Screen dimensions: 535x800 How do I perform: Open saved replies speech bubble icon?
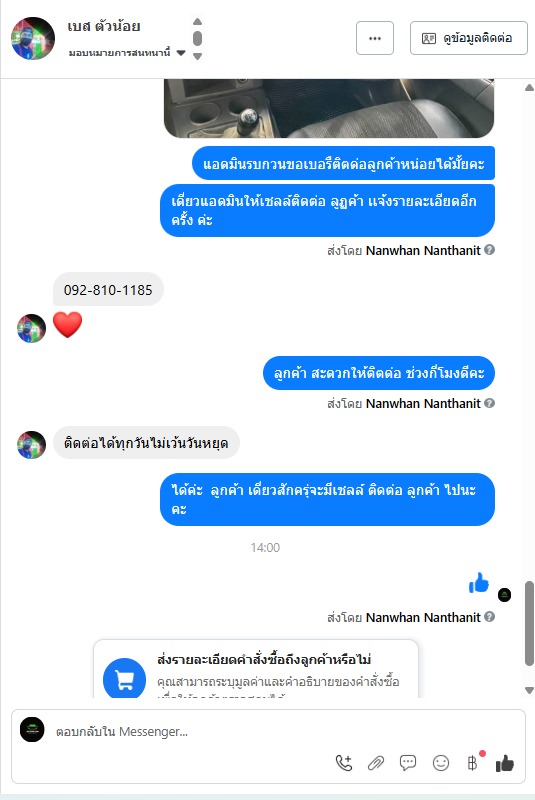408,763
